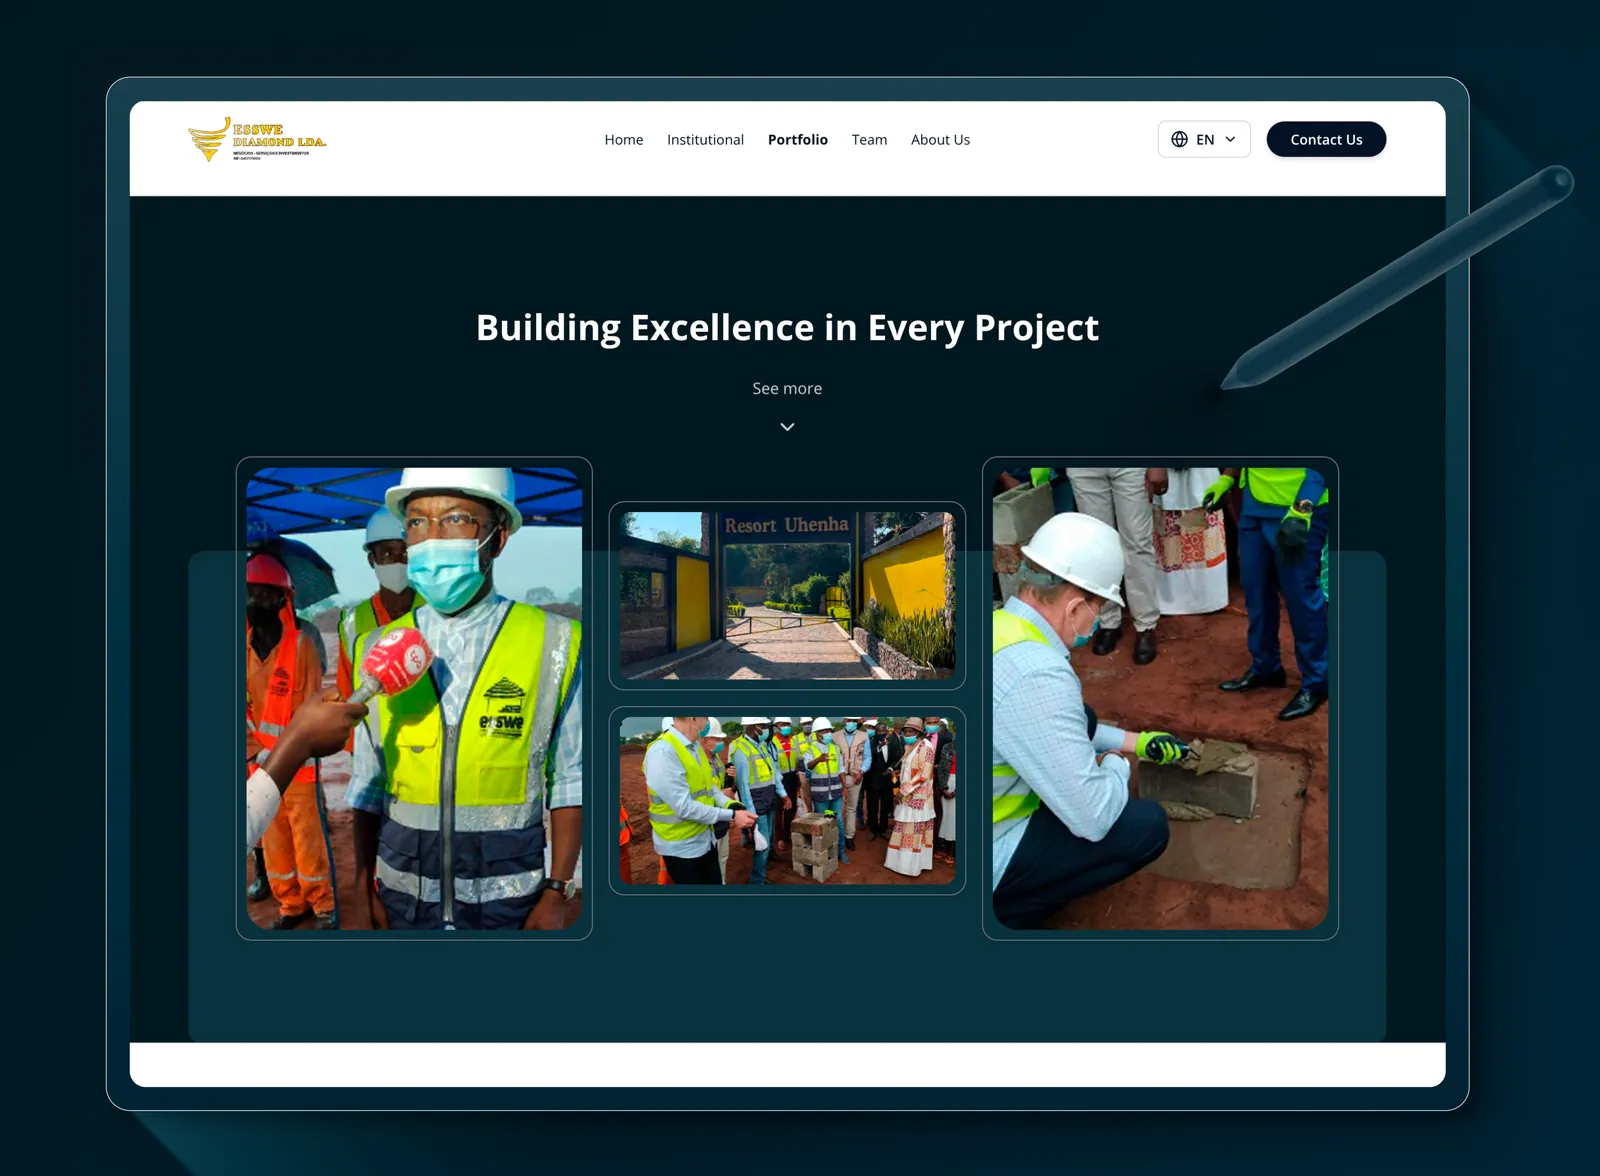
Task: Click the See more link
Action: (787, 388)
